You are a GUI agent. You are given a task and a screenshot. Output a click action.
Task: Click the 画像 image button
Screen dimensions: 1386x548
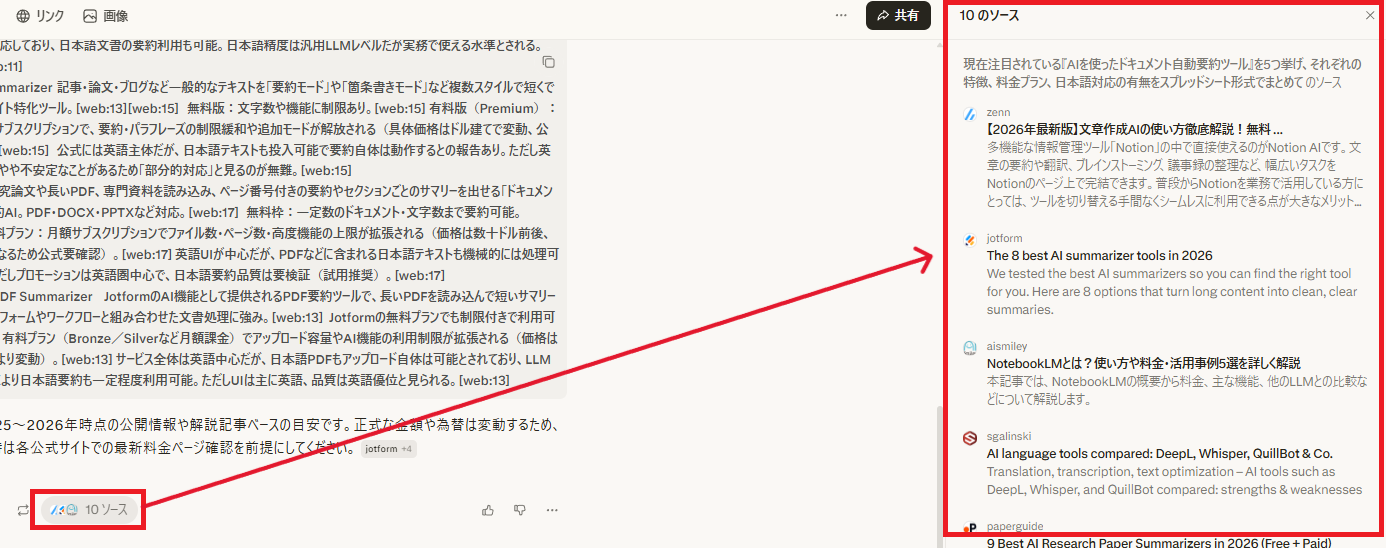click(x=105, y=16)
